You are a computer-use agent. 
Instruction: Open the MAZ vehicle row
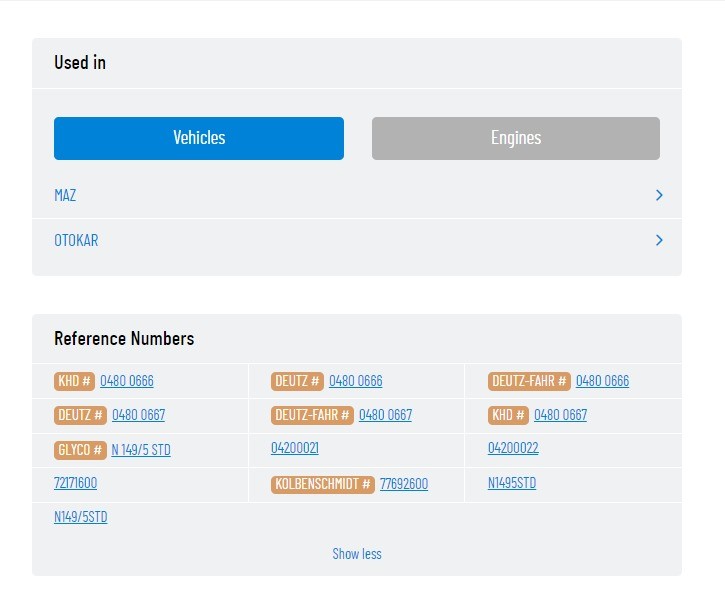coord(356,195)
